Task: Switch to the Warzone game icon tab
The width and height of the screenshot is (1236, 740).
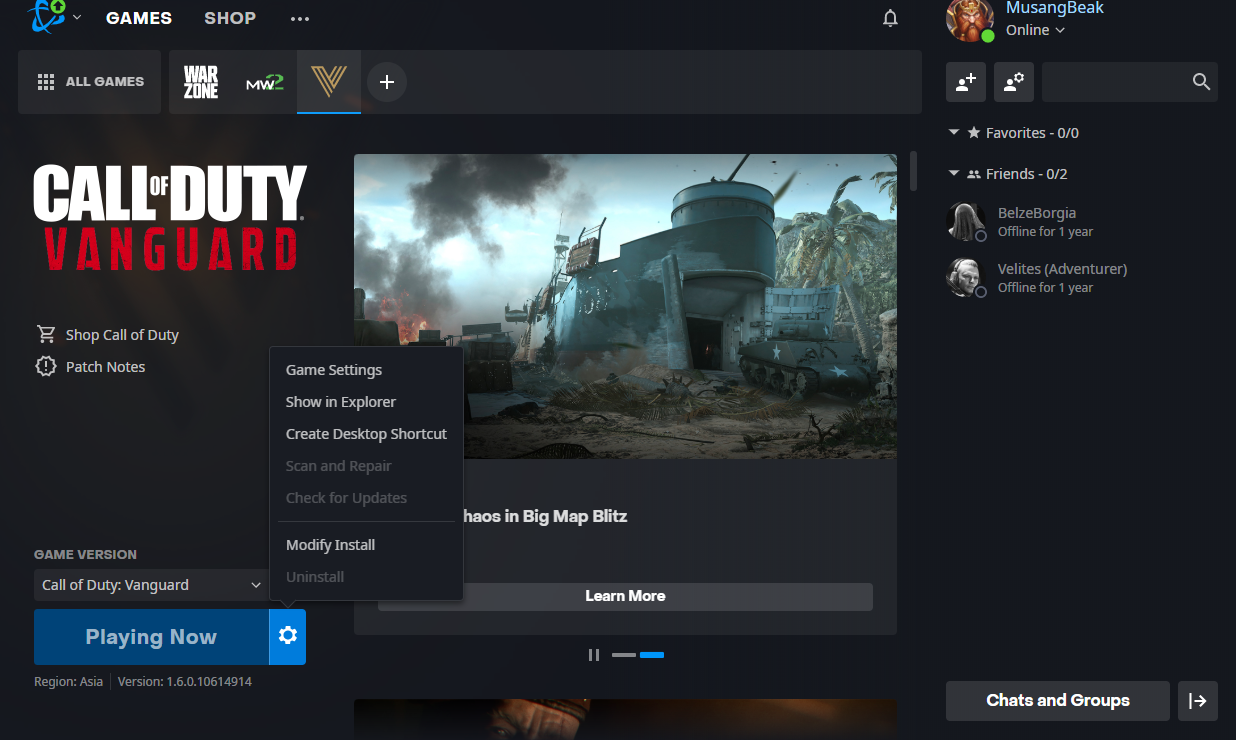Action: [x=200, y=81]
